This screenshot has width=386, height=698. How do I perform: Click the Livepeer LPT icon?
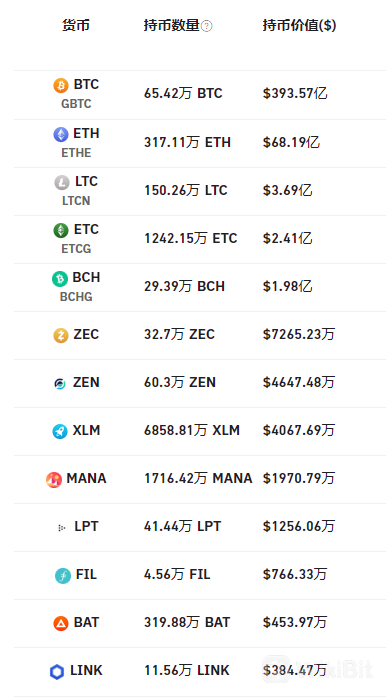(x=61, y=528)
